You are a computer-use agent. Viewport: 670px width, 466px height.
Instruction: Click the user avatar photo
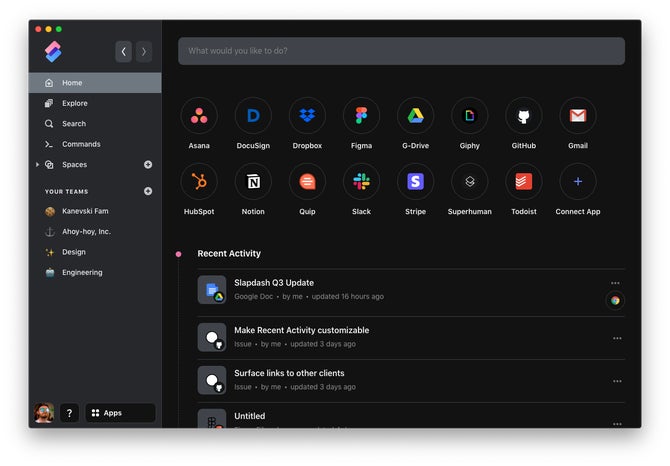(44, 413)
